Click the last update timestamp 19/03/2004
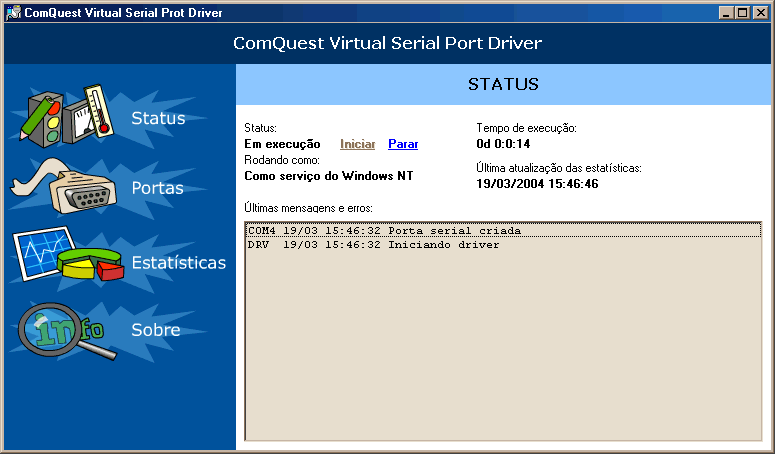Screen dimensions: 775x454 point(537,184)
